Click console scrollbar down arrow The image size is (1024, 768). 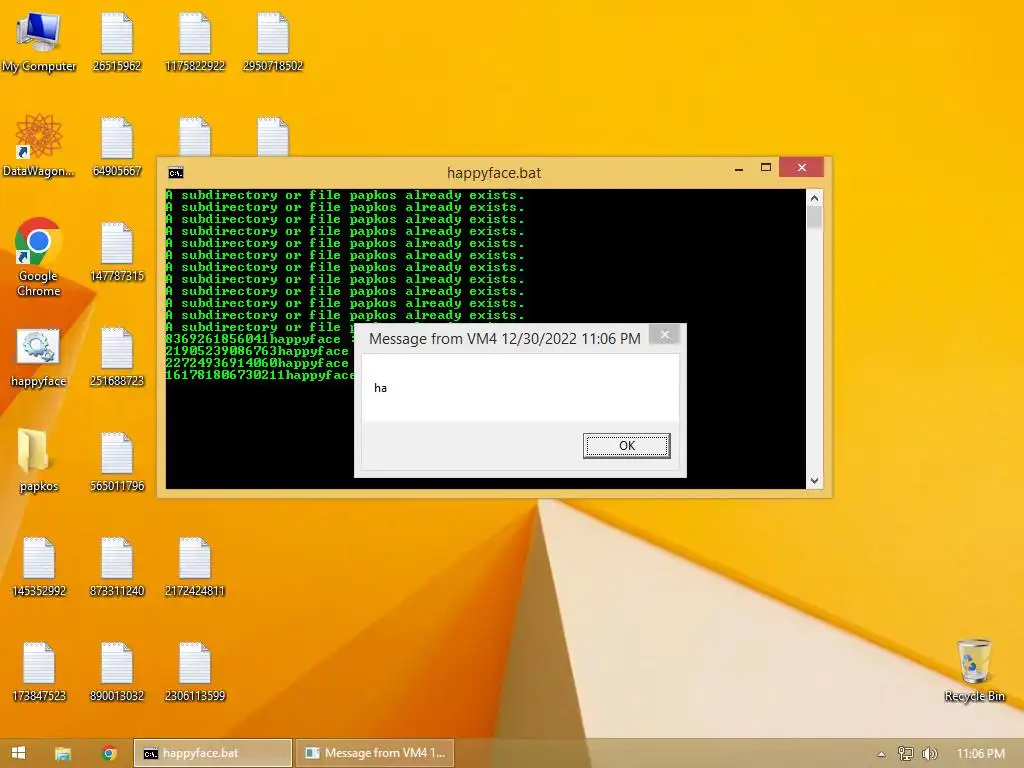click(814, 481)
